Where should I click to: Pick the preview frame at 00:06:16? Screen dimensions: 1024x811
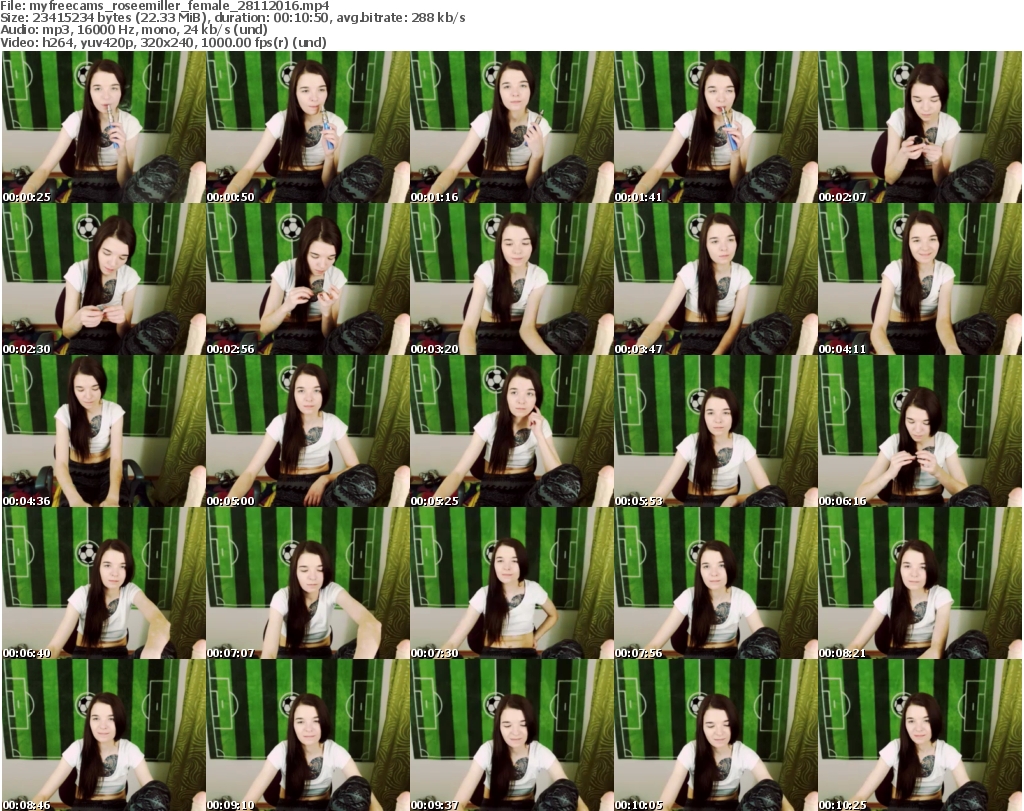920,431
